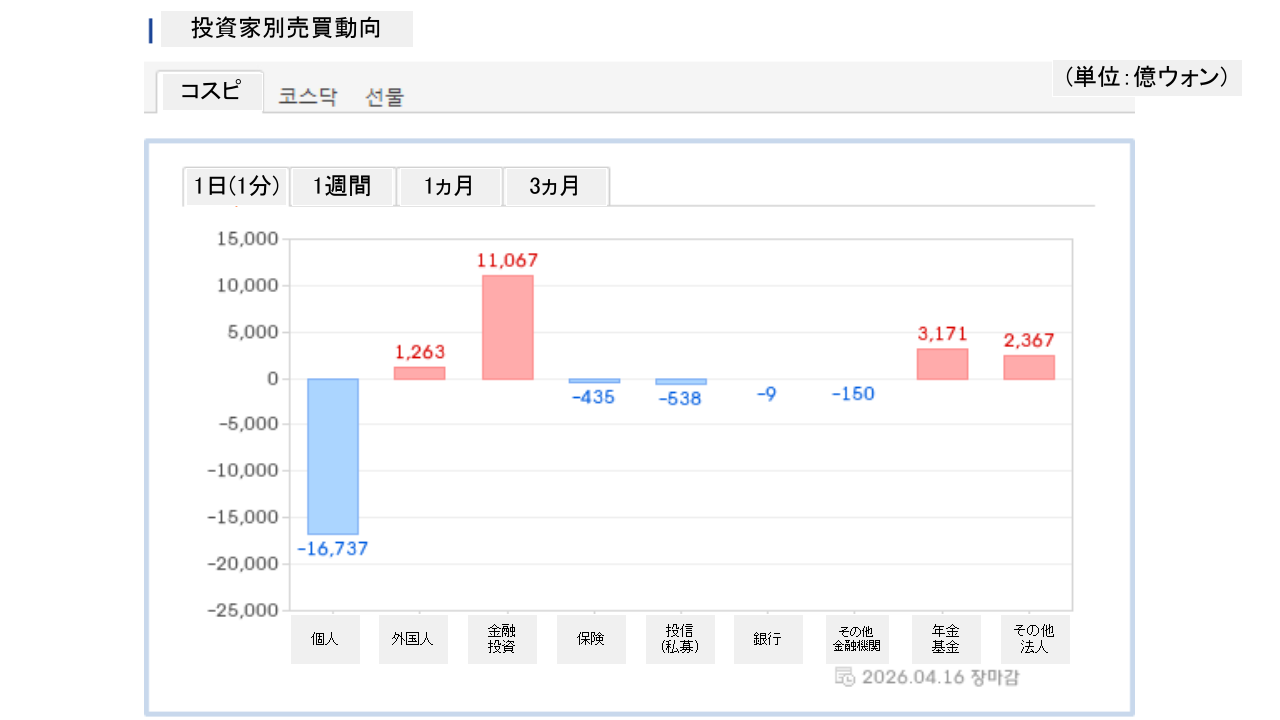Click the 11,067 value label
1280x720 pixels.
point(507,260)
